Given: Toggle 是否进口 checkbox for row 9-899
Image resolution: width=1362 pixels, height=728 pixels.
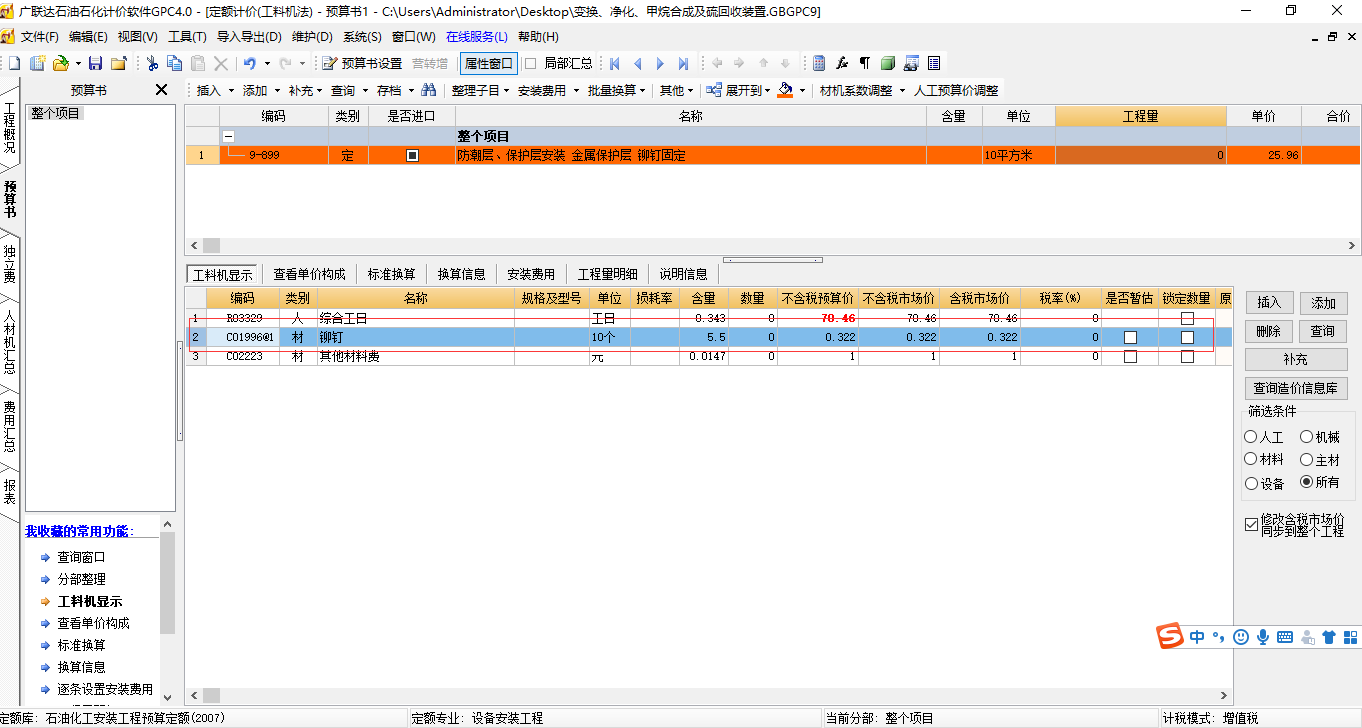Looking at the screenshot, I should pyautogui.click(x=412, y=156).
